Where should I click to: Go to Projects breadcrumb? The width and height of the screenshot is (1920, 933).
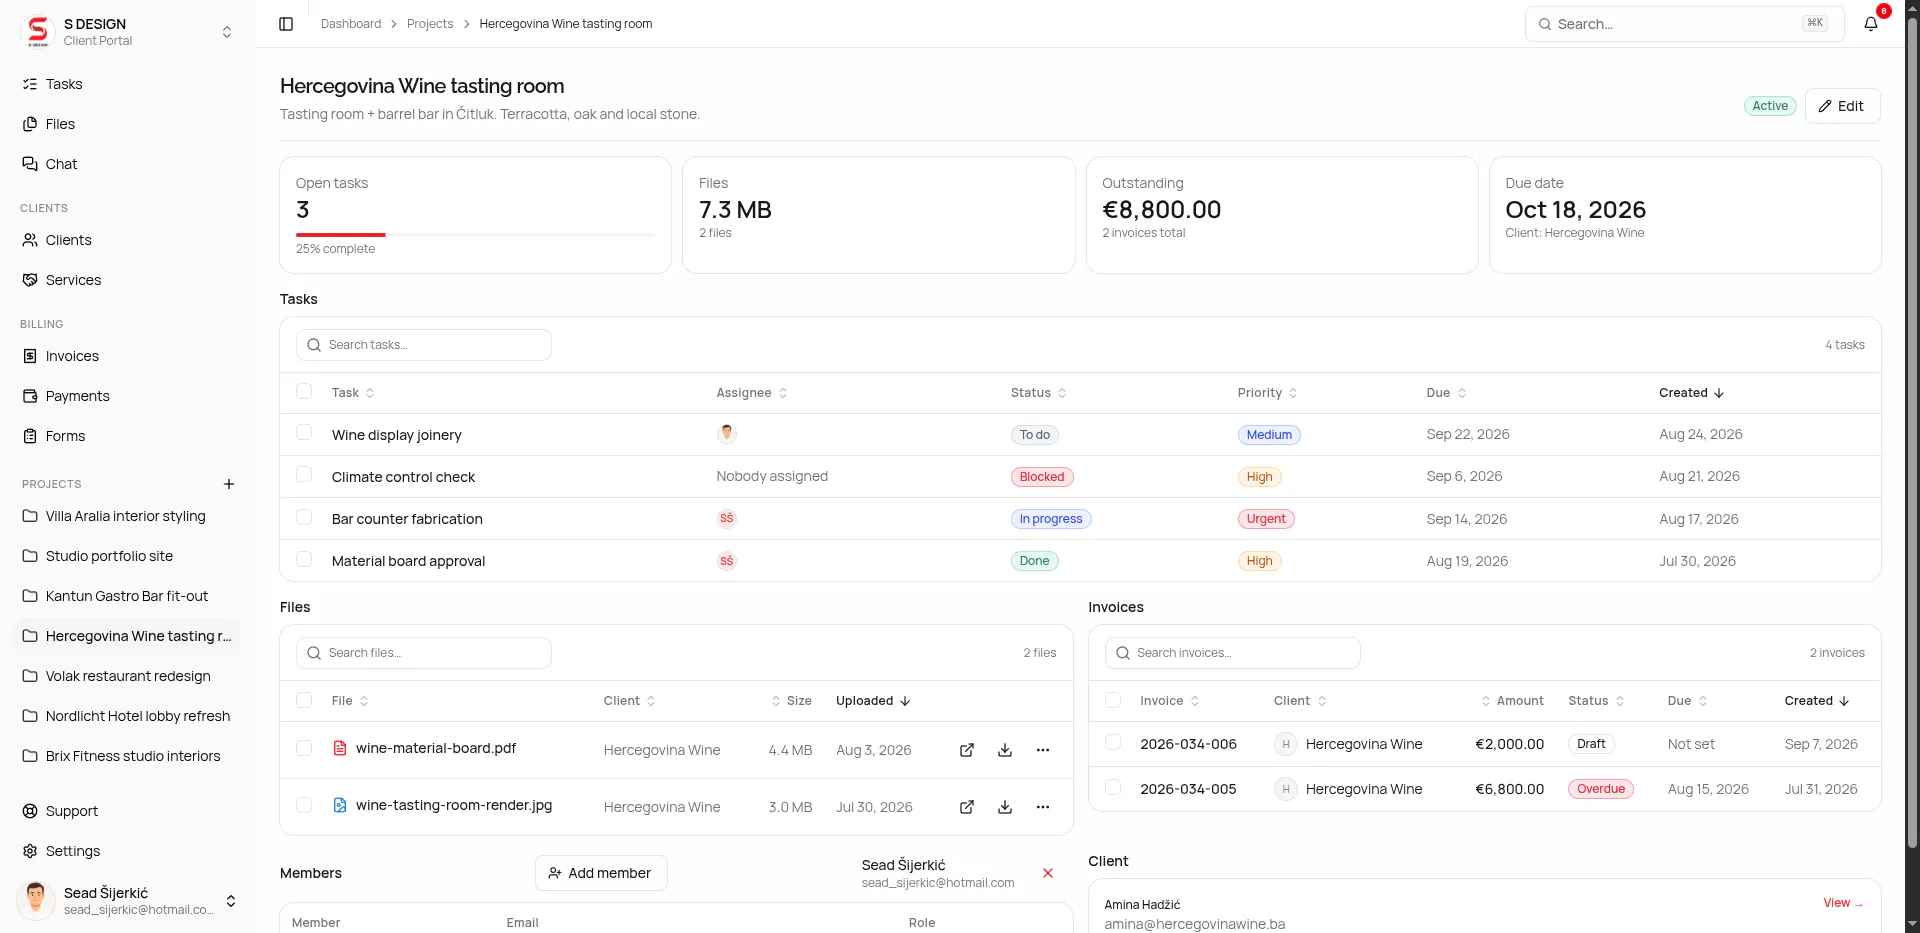tap(430, 24)
